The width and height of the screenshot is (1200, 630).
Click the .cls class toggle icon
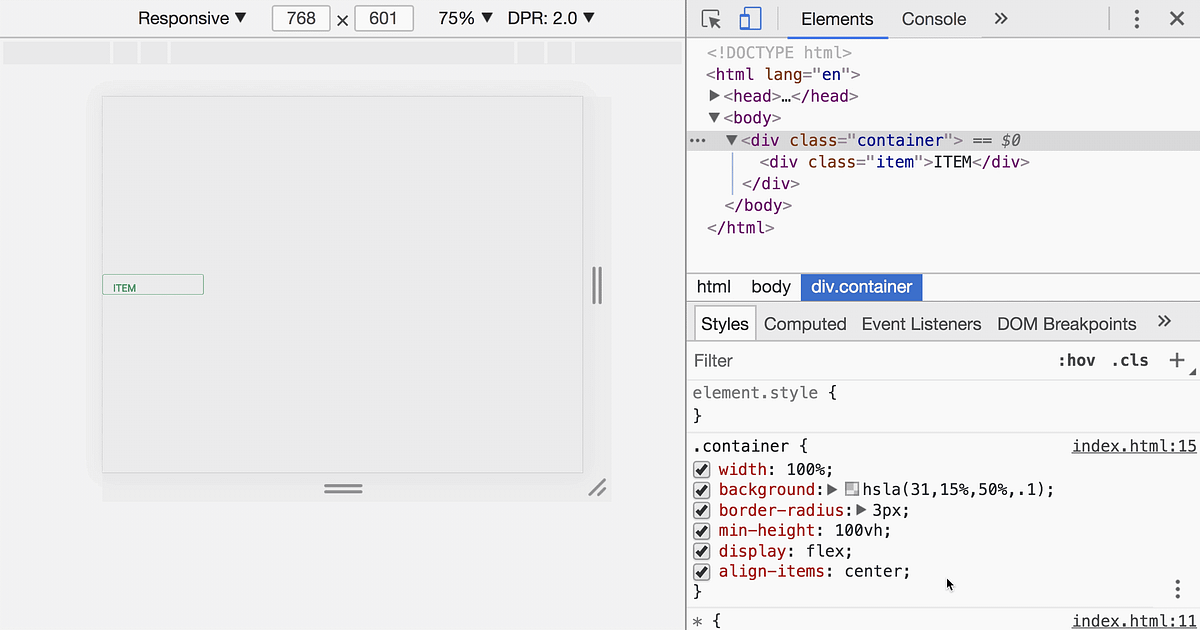[1129, 360]
